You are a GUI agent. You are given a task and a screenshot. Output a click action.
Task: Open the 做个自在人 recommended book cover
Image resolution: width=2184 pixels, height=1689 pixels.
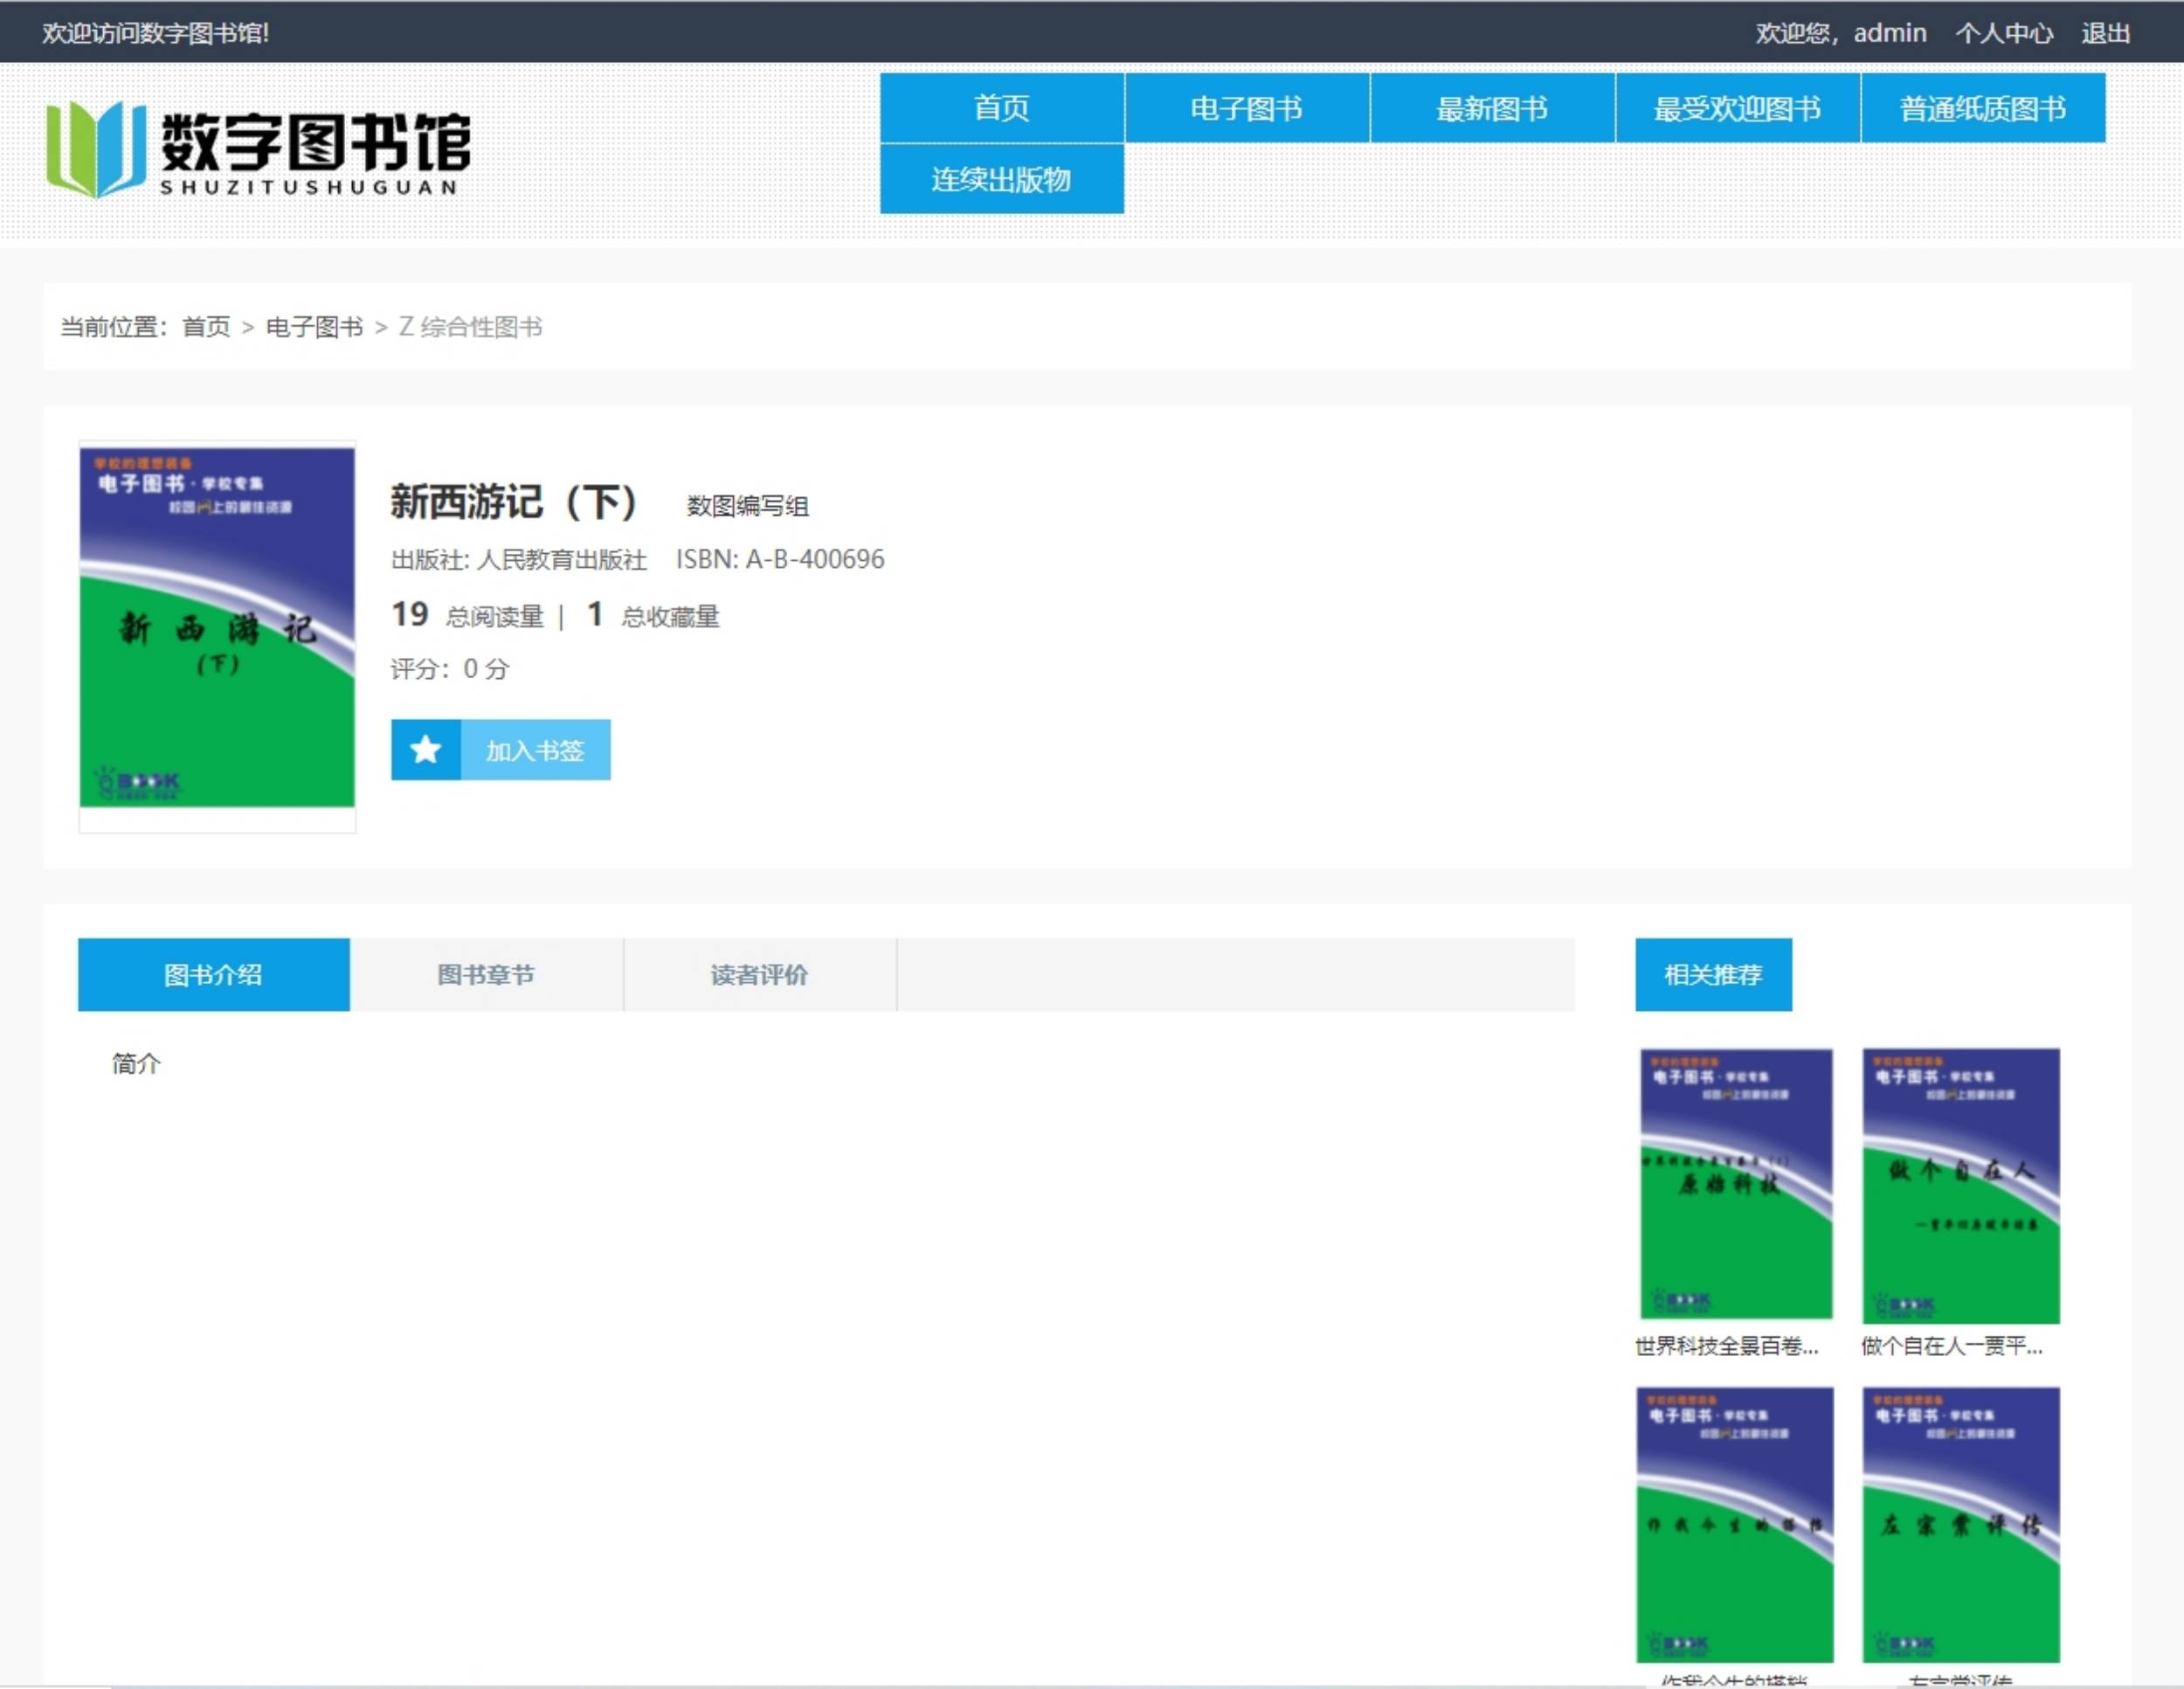click(1960, 1185)
